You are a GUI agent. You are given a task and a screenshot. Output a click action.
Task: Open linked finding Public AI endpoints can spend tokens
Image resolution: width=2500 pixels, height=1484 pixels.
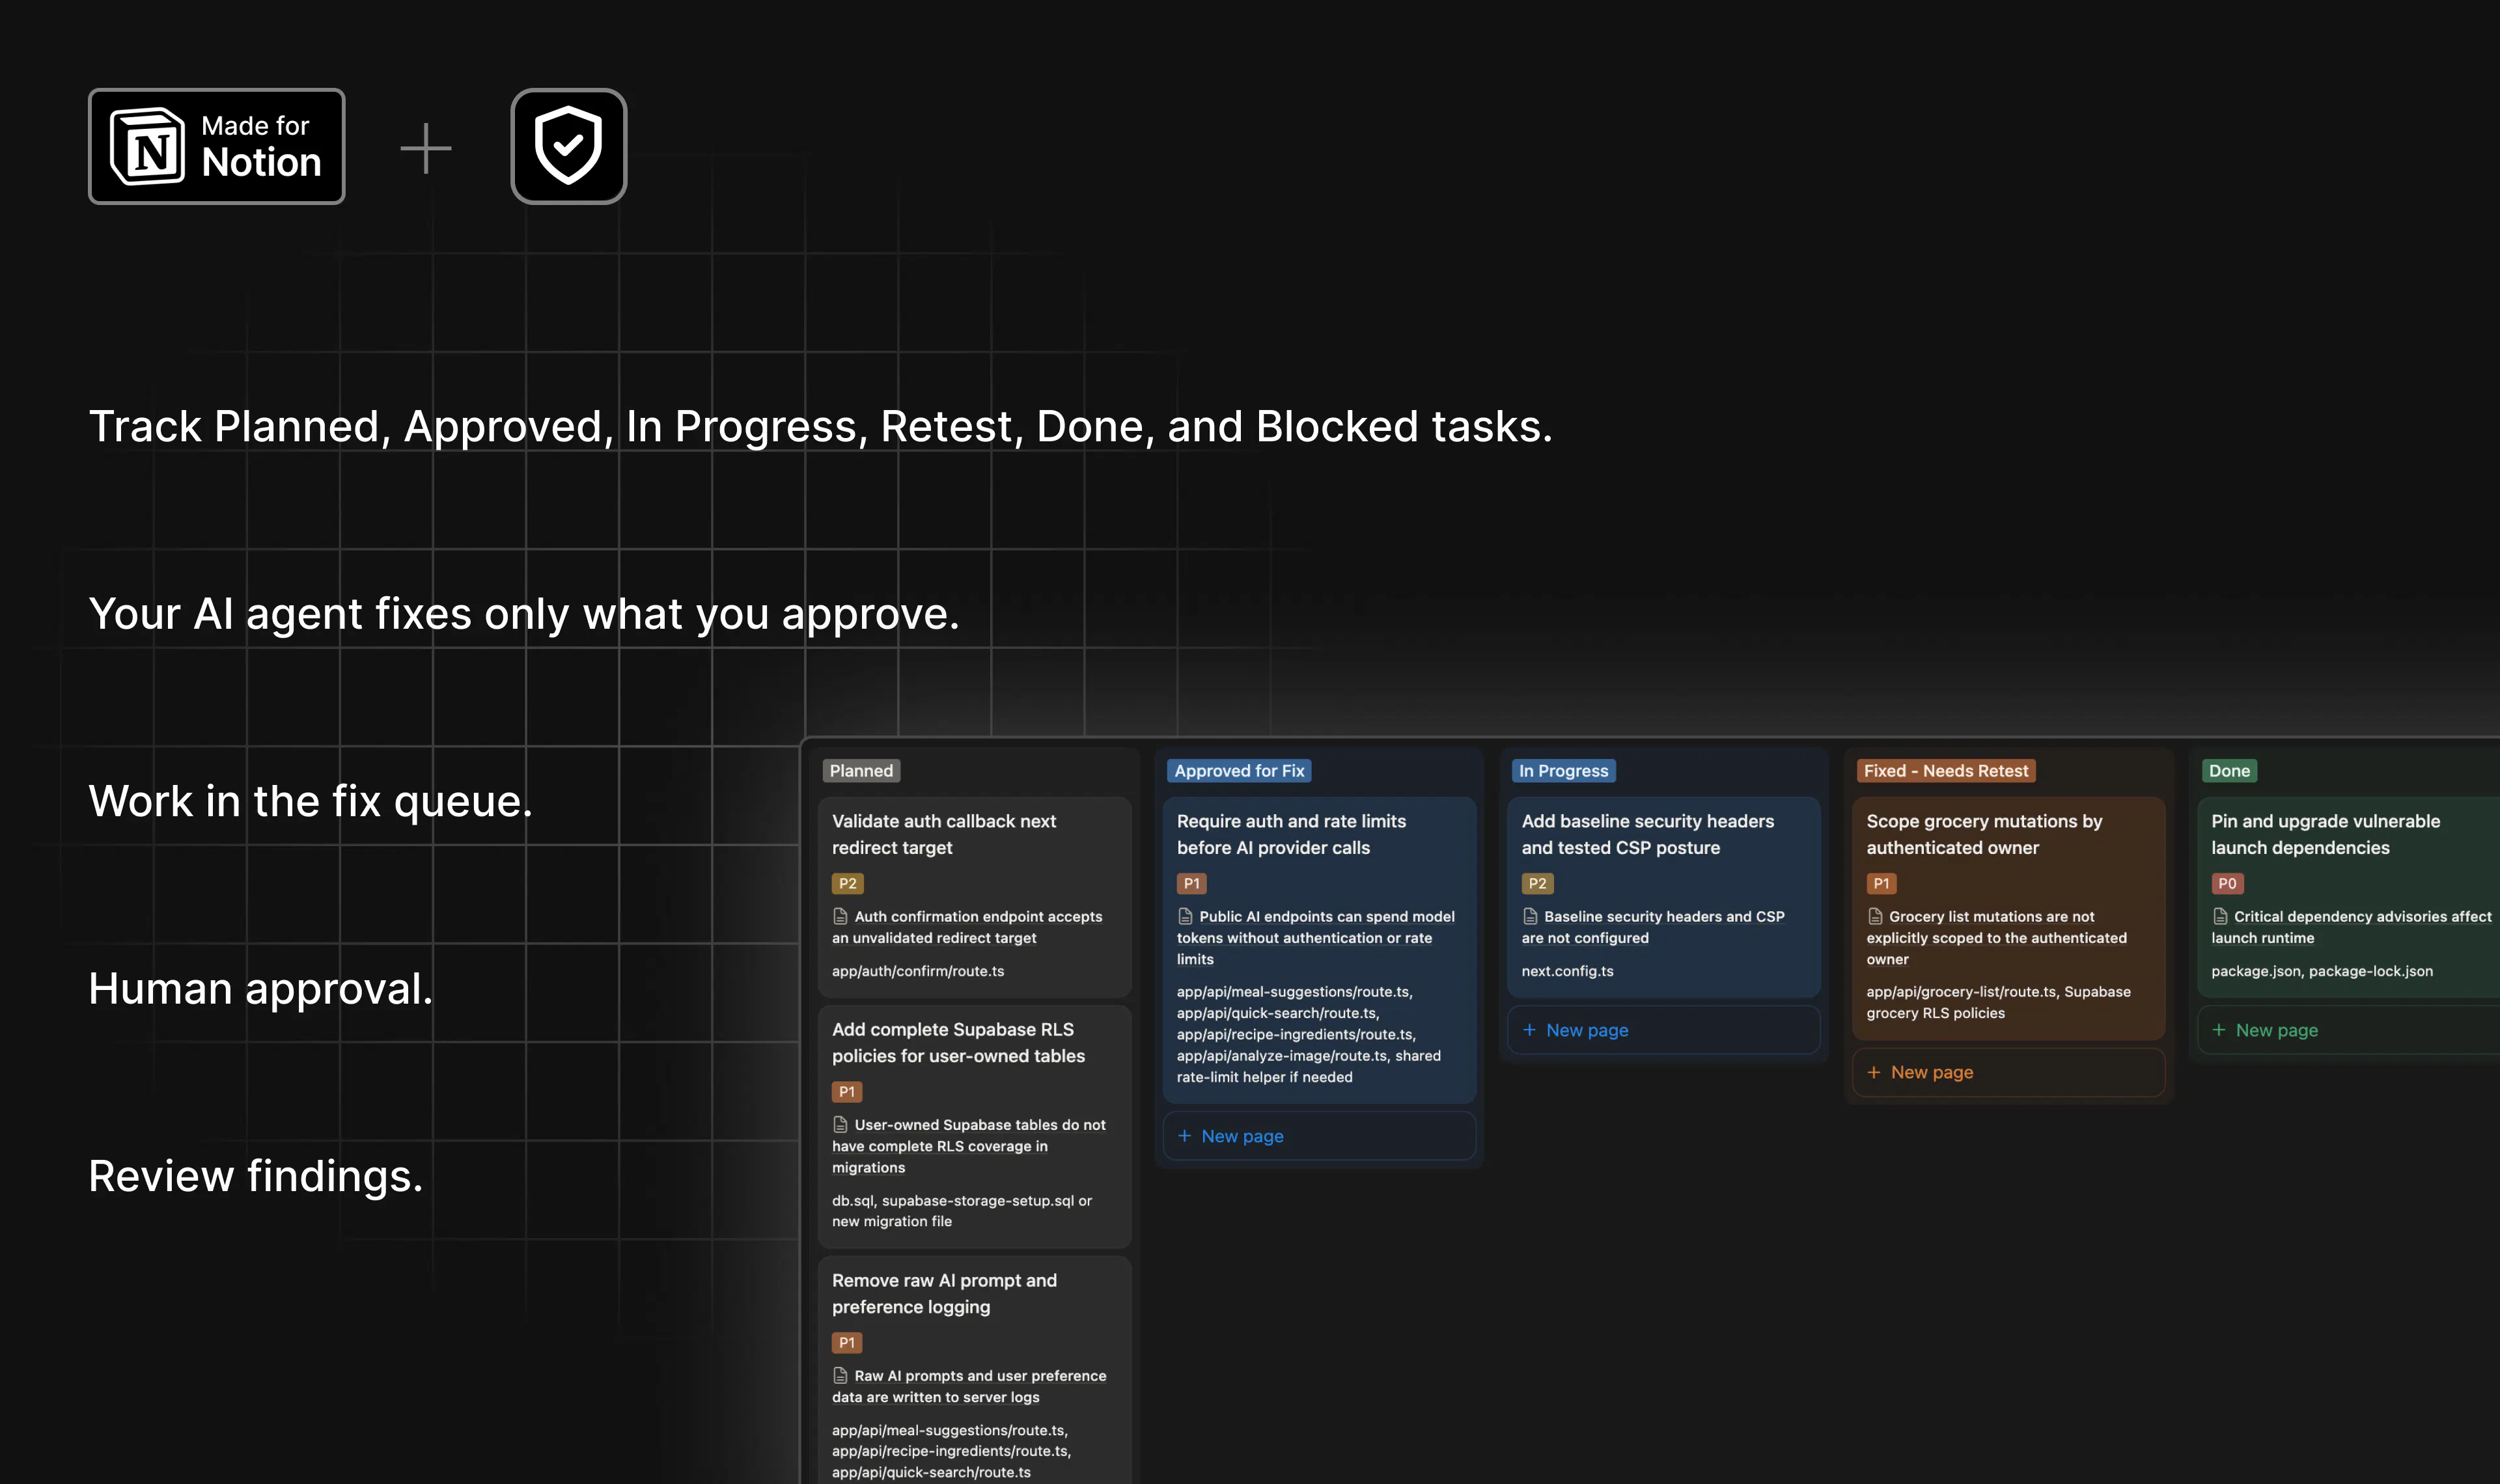tap(1316, 938)
